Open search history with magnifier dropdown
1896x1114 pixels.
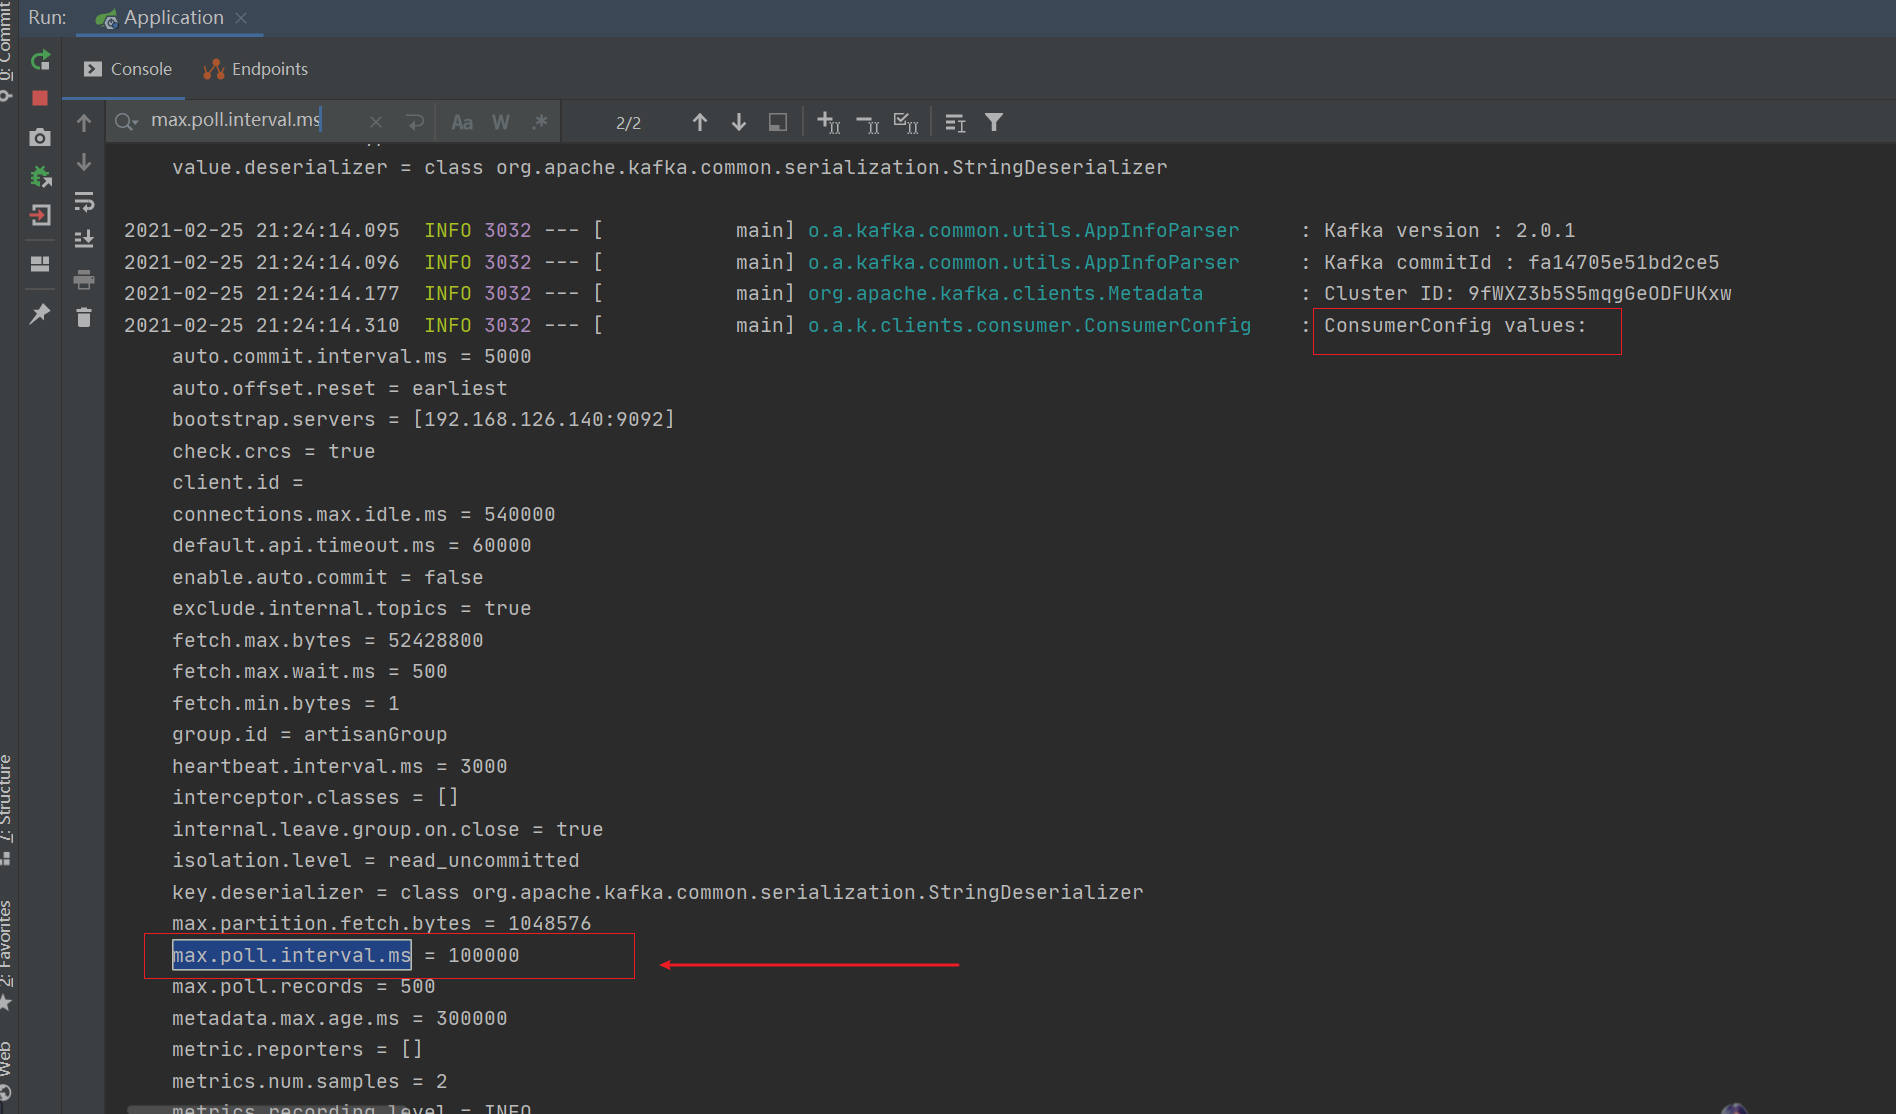point(124,121)
